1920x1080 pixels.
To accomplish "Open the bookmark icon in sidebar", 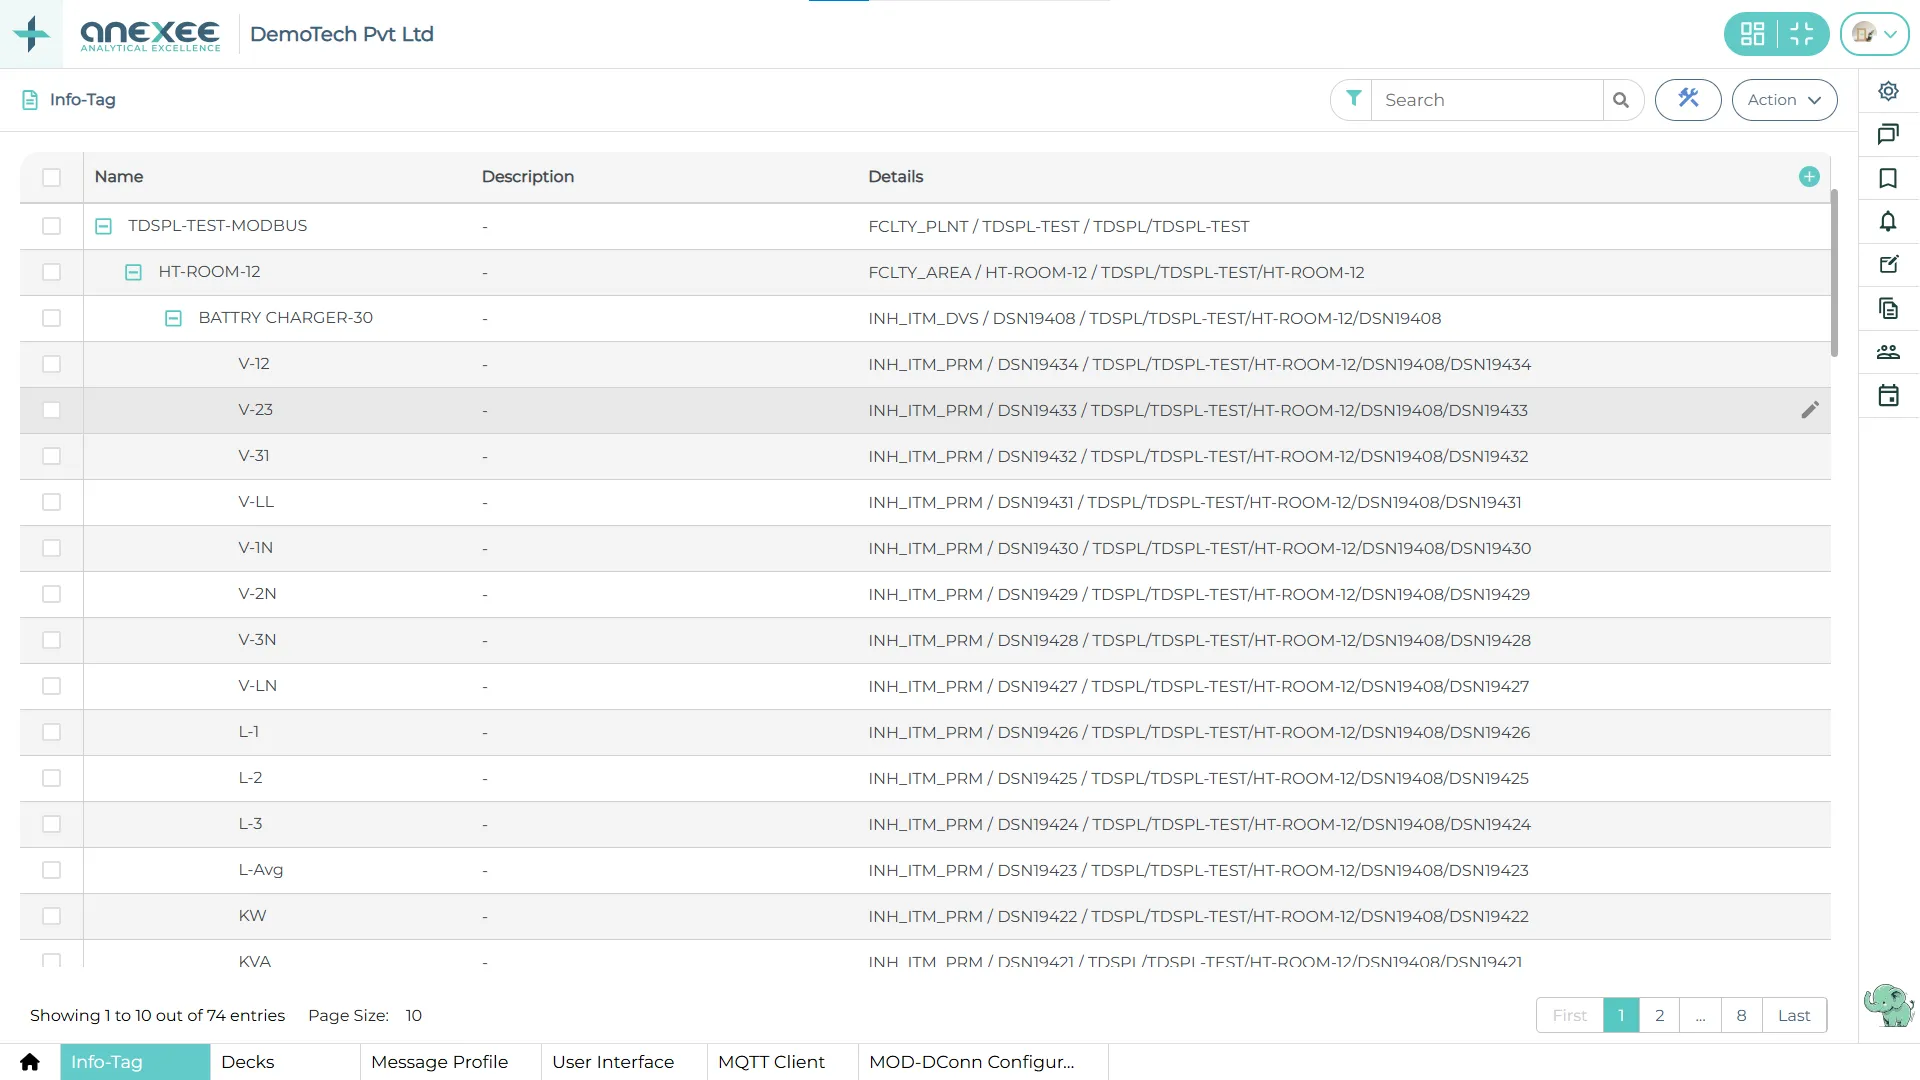I will click(1888, 179).
